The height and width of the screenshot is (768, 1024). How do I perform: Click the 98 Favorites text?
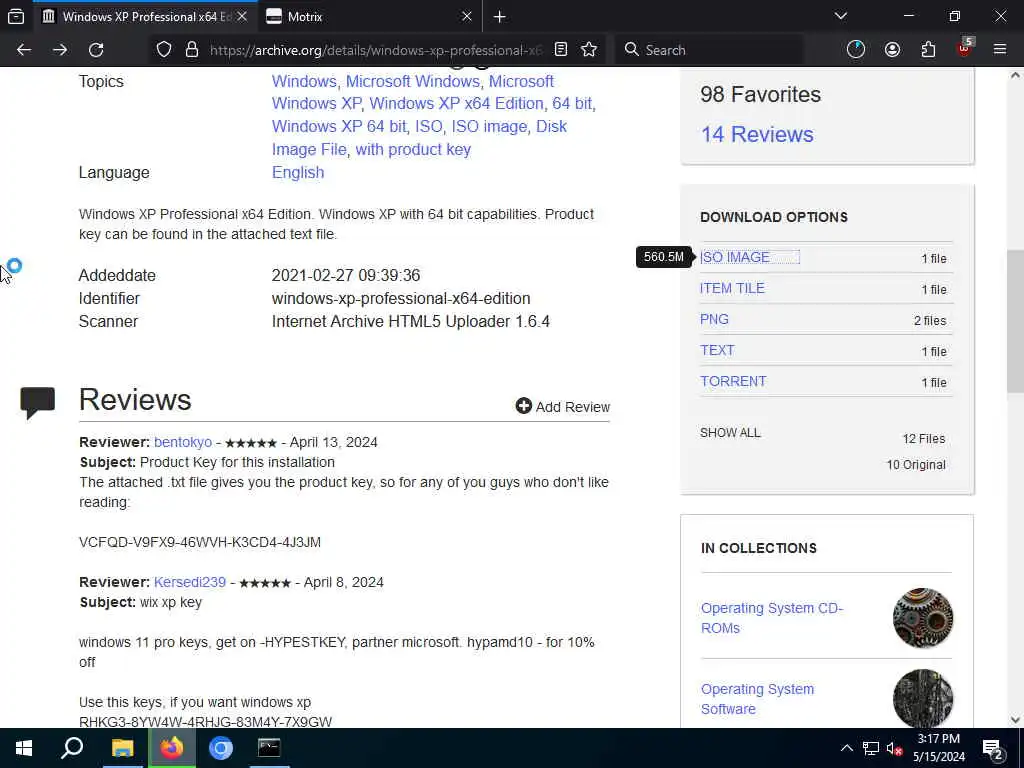point(760,95)
